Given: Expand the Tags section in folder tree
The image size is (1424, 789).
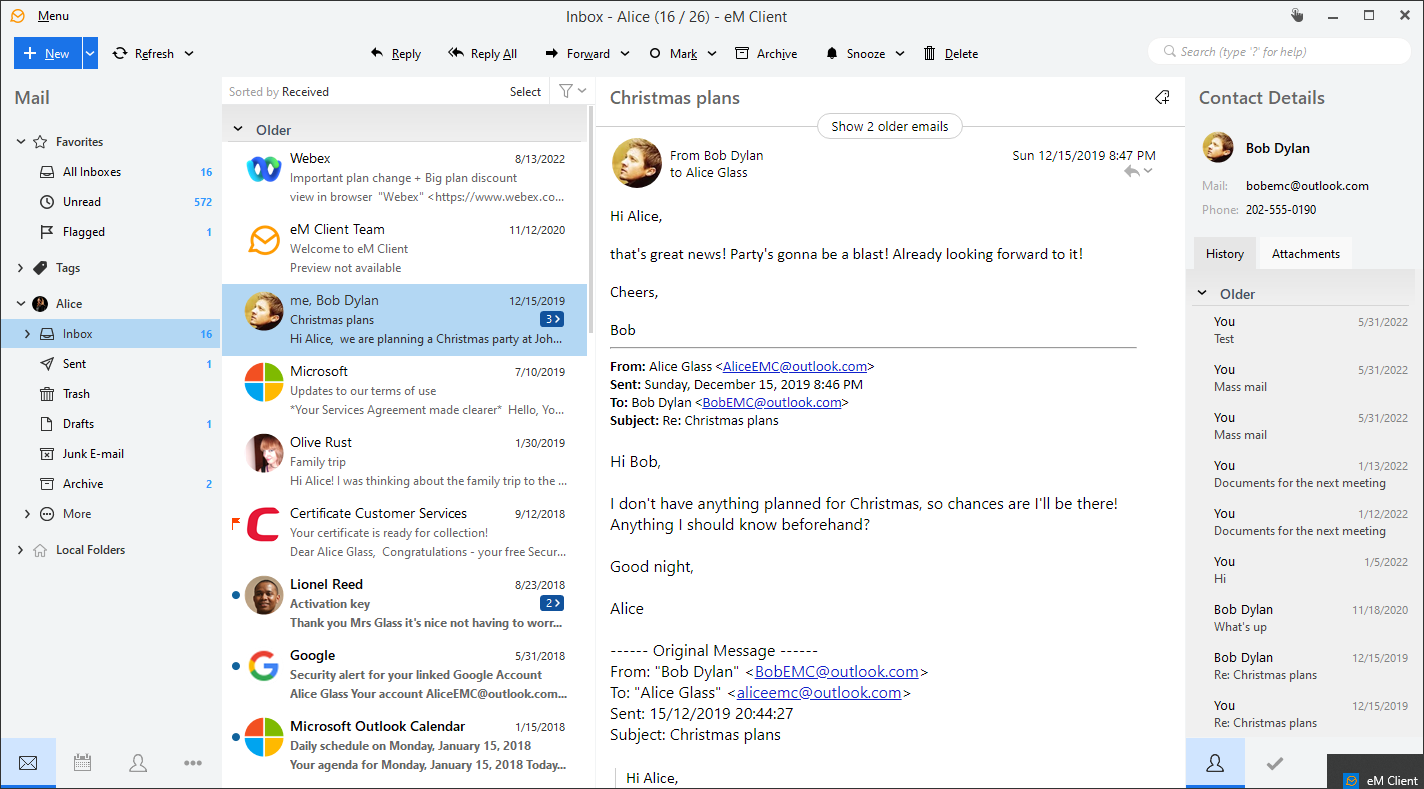Looking at the screenshot, I should (x=21, y=268).
